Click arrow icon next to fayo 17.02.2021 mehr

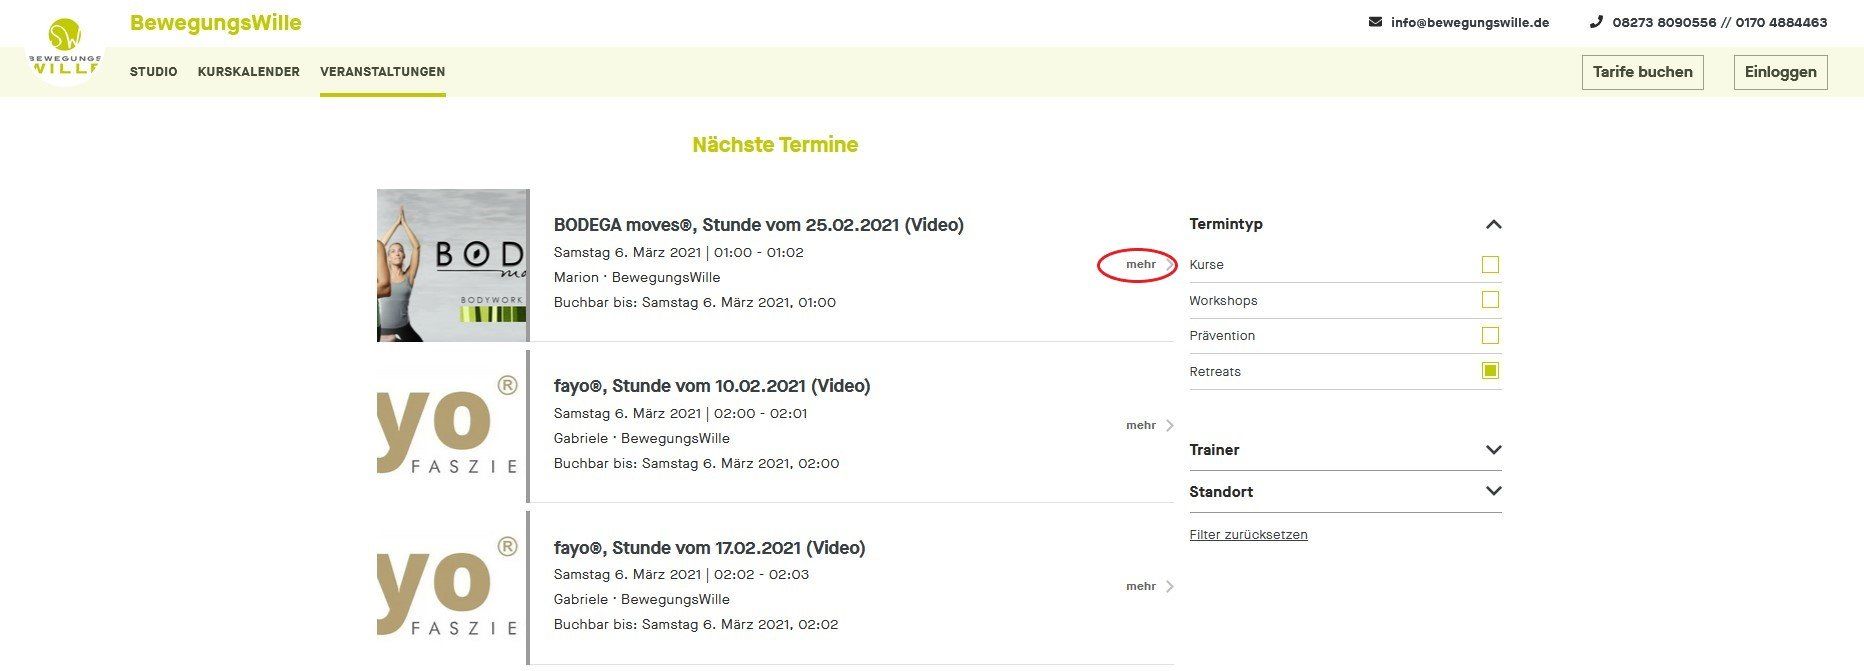pos(1170,587)
